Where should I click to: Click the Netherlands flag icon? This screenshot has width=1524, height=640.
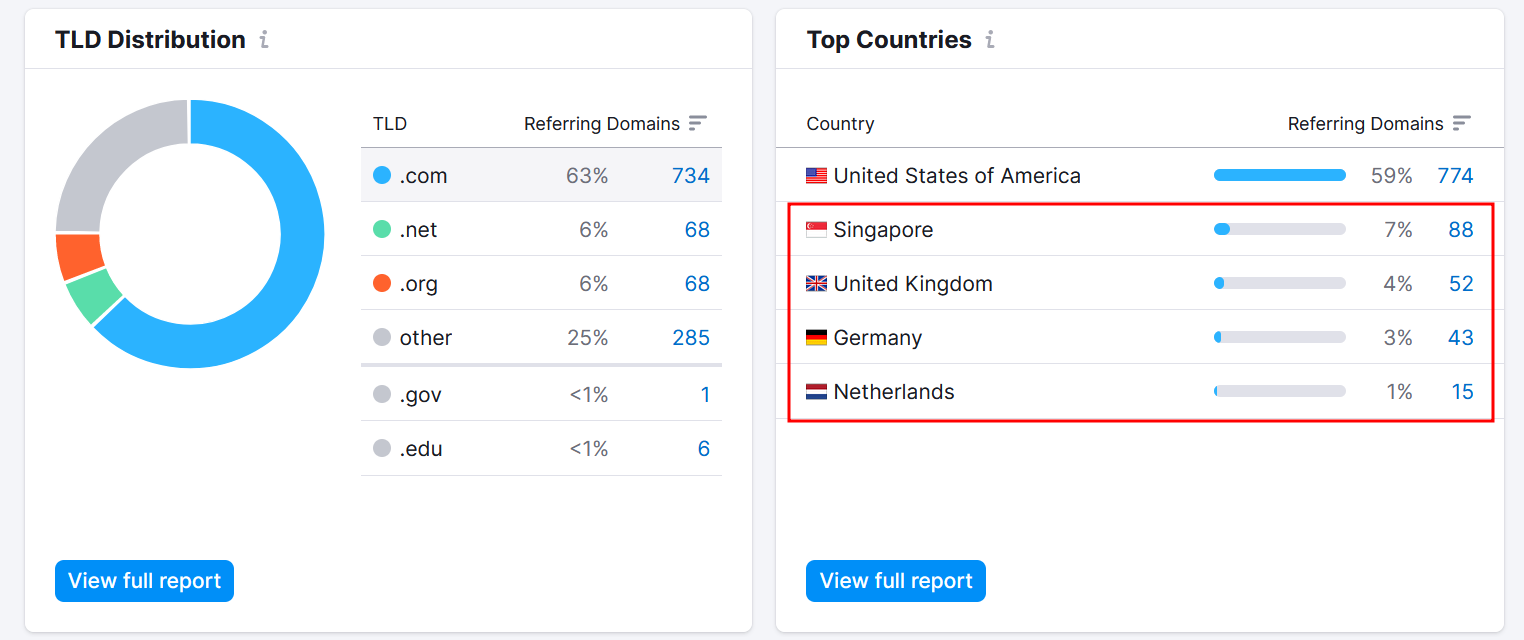[x=816, y=392]
